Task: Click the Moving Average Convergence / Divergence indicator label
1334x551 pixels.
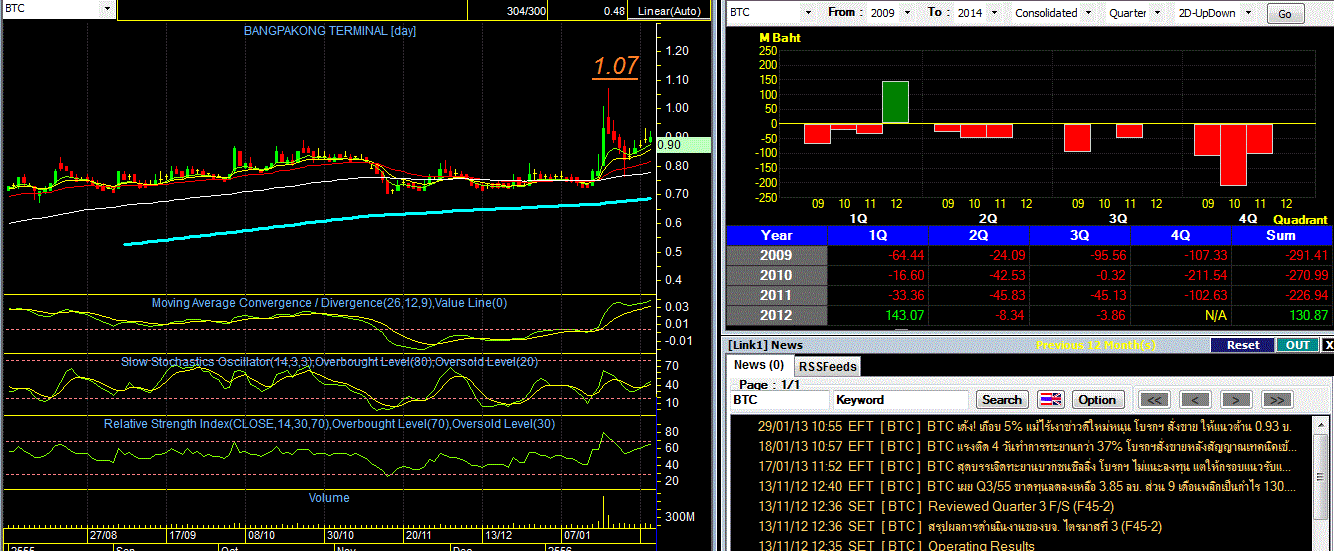Action: (330, 303)
